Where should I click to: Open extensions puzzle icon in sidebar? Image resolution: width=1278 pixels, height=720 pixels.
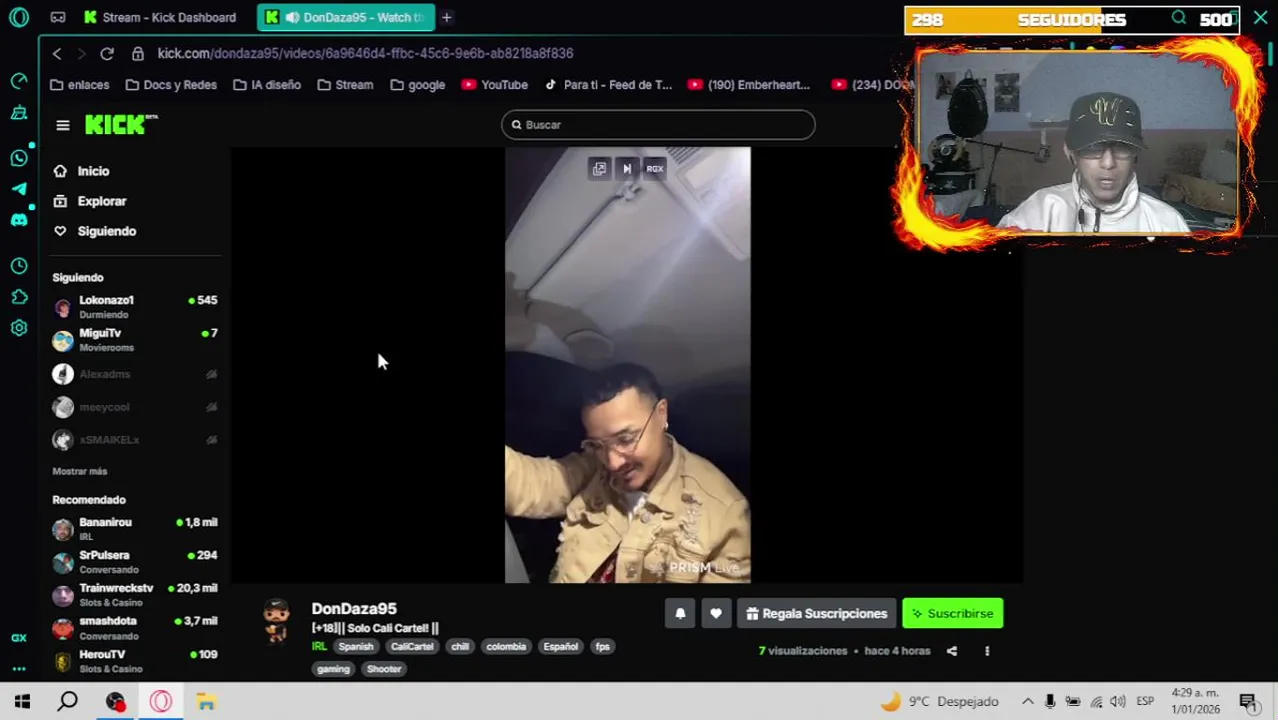(19, 297)
